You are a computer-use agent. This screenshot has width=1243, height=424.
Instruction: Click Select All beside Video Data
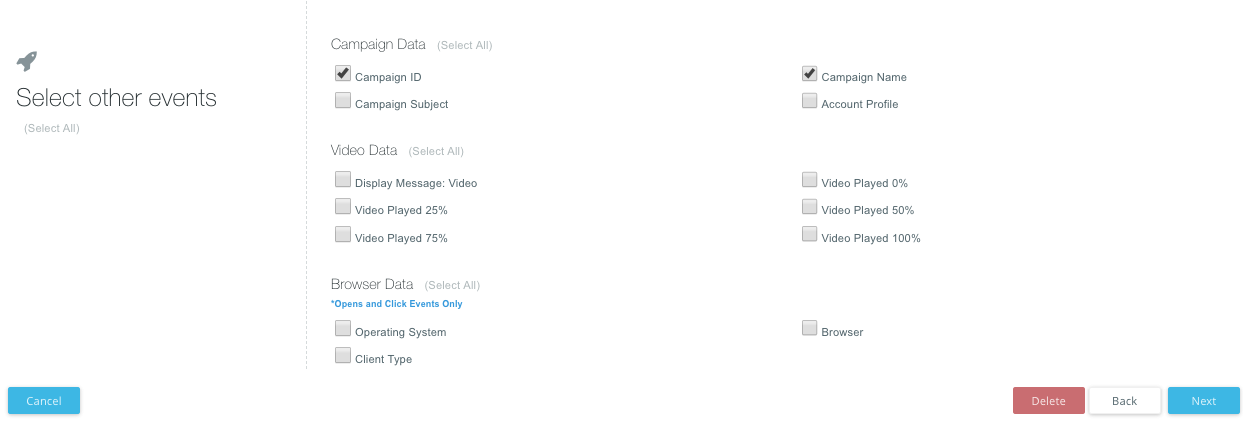click(436, 151)
